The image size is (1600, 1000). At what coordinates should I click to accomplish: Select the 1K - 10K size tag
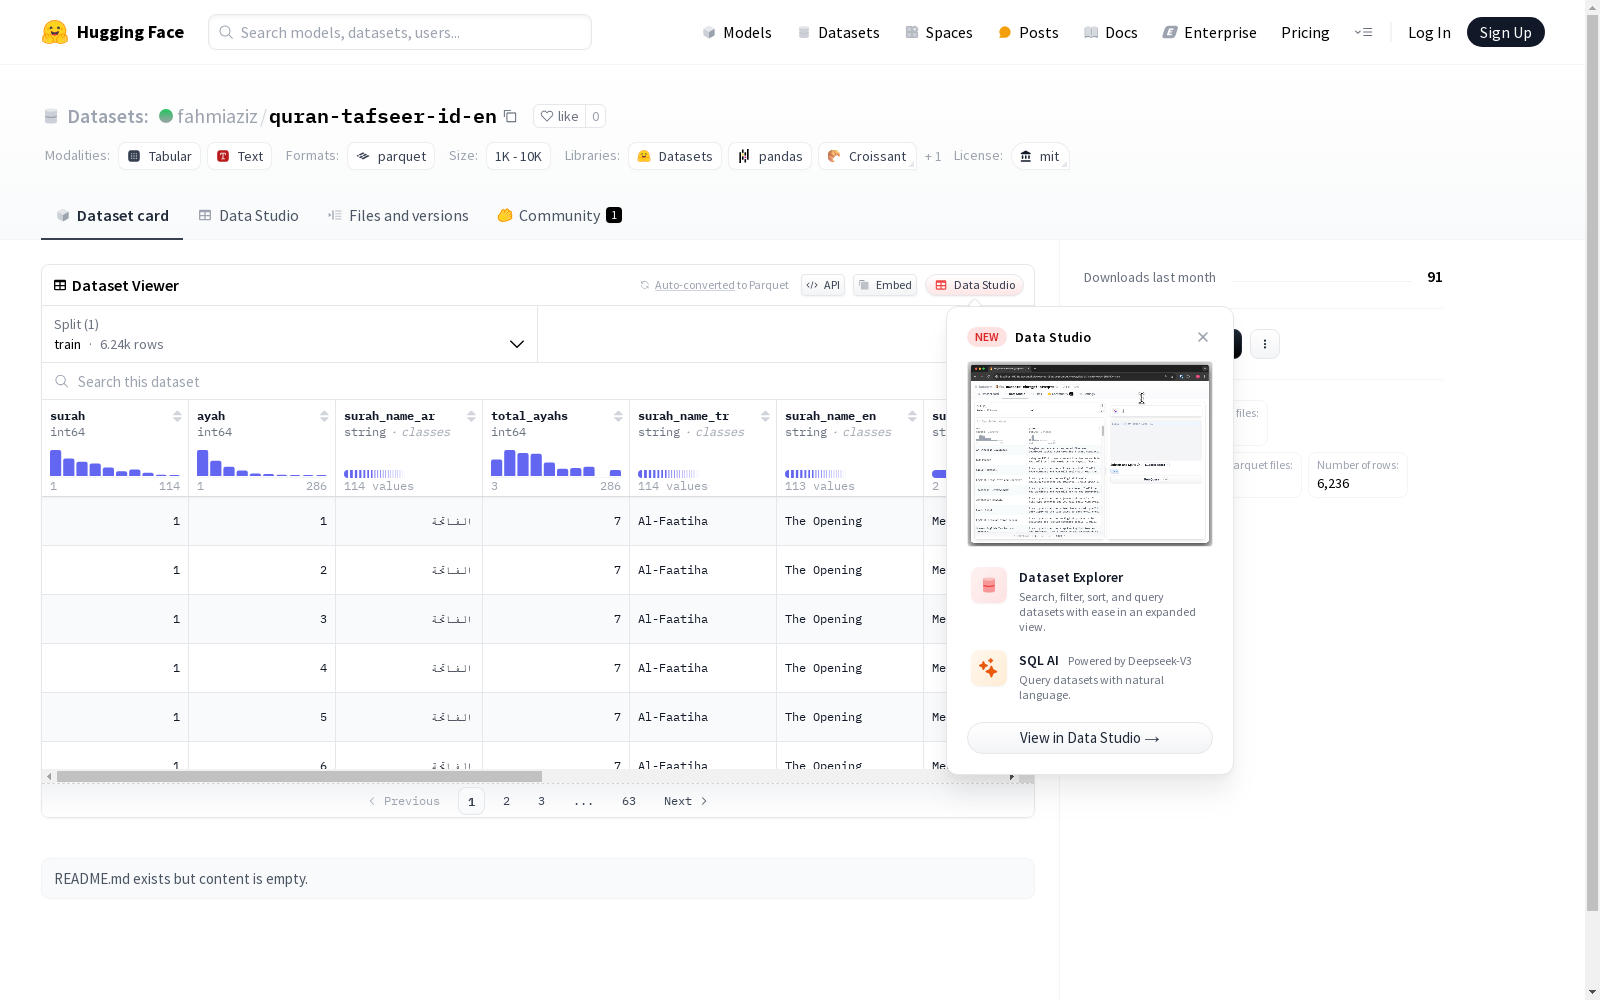coord(518,156)
